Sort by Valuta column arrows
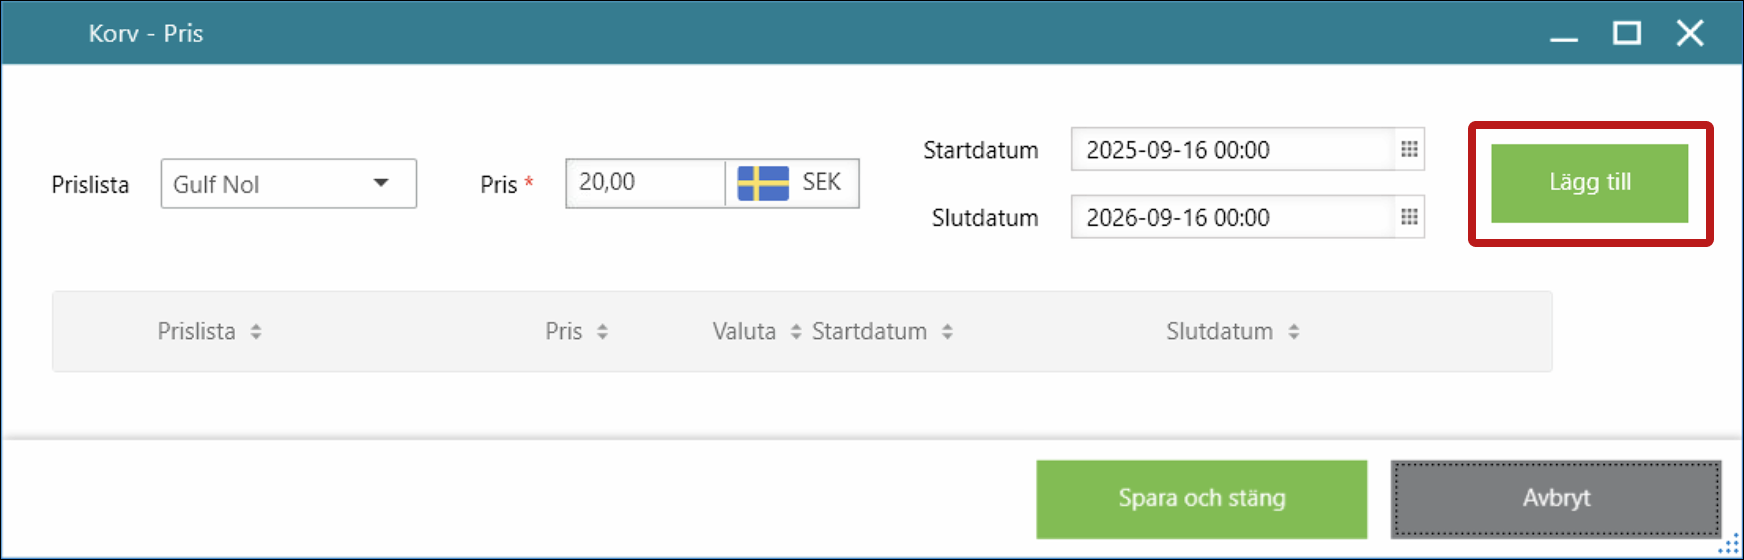This screenshot has height=560, width=1744. click(x=796, y=332)
